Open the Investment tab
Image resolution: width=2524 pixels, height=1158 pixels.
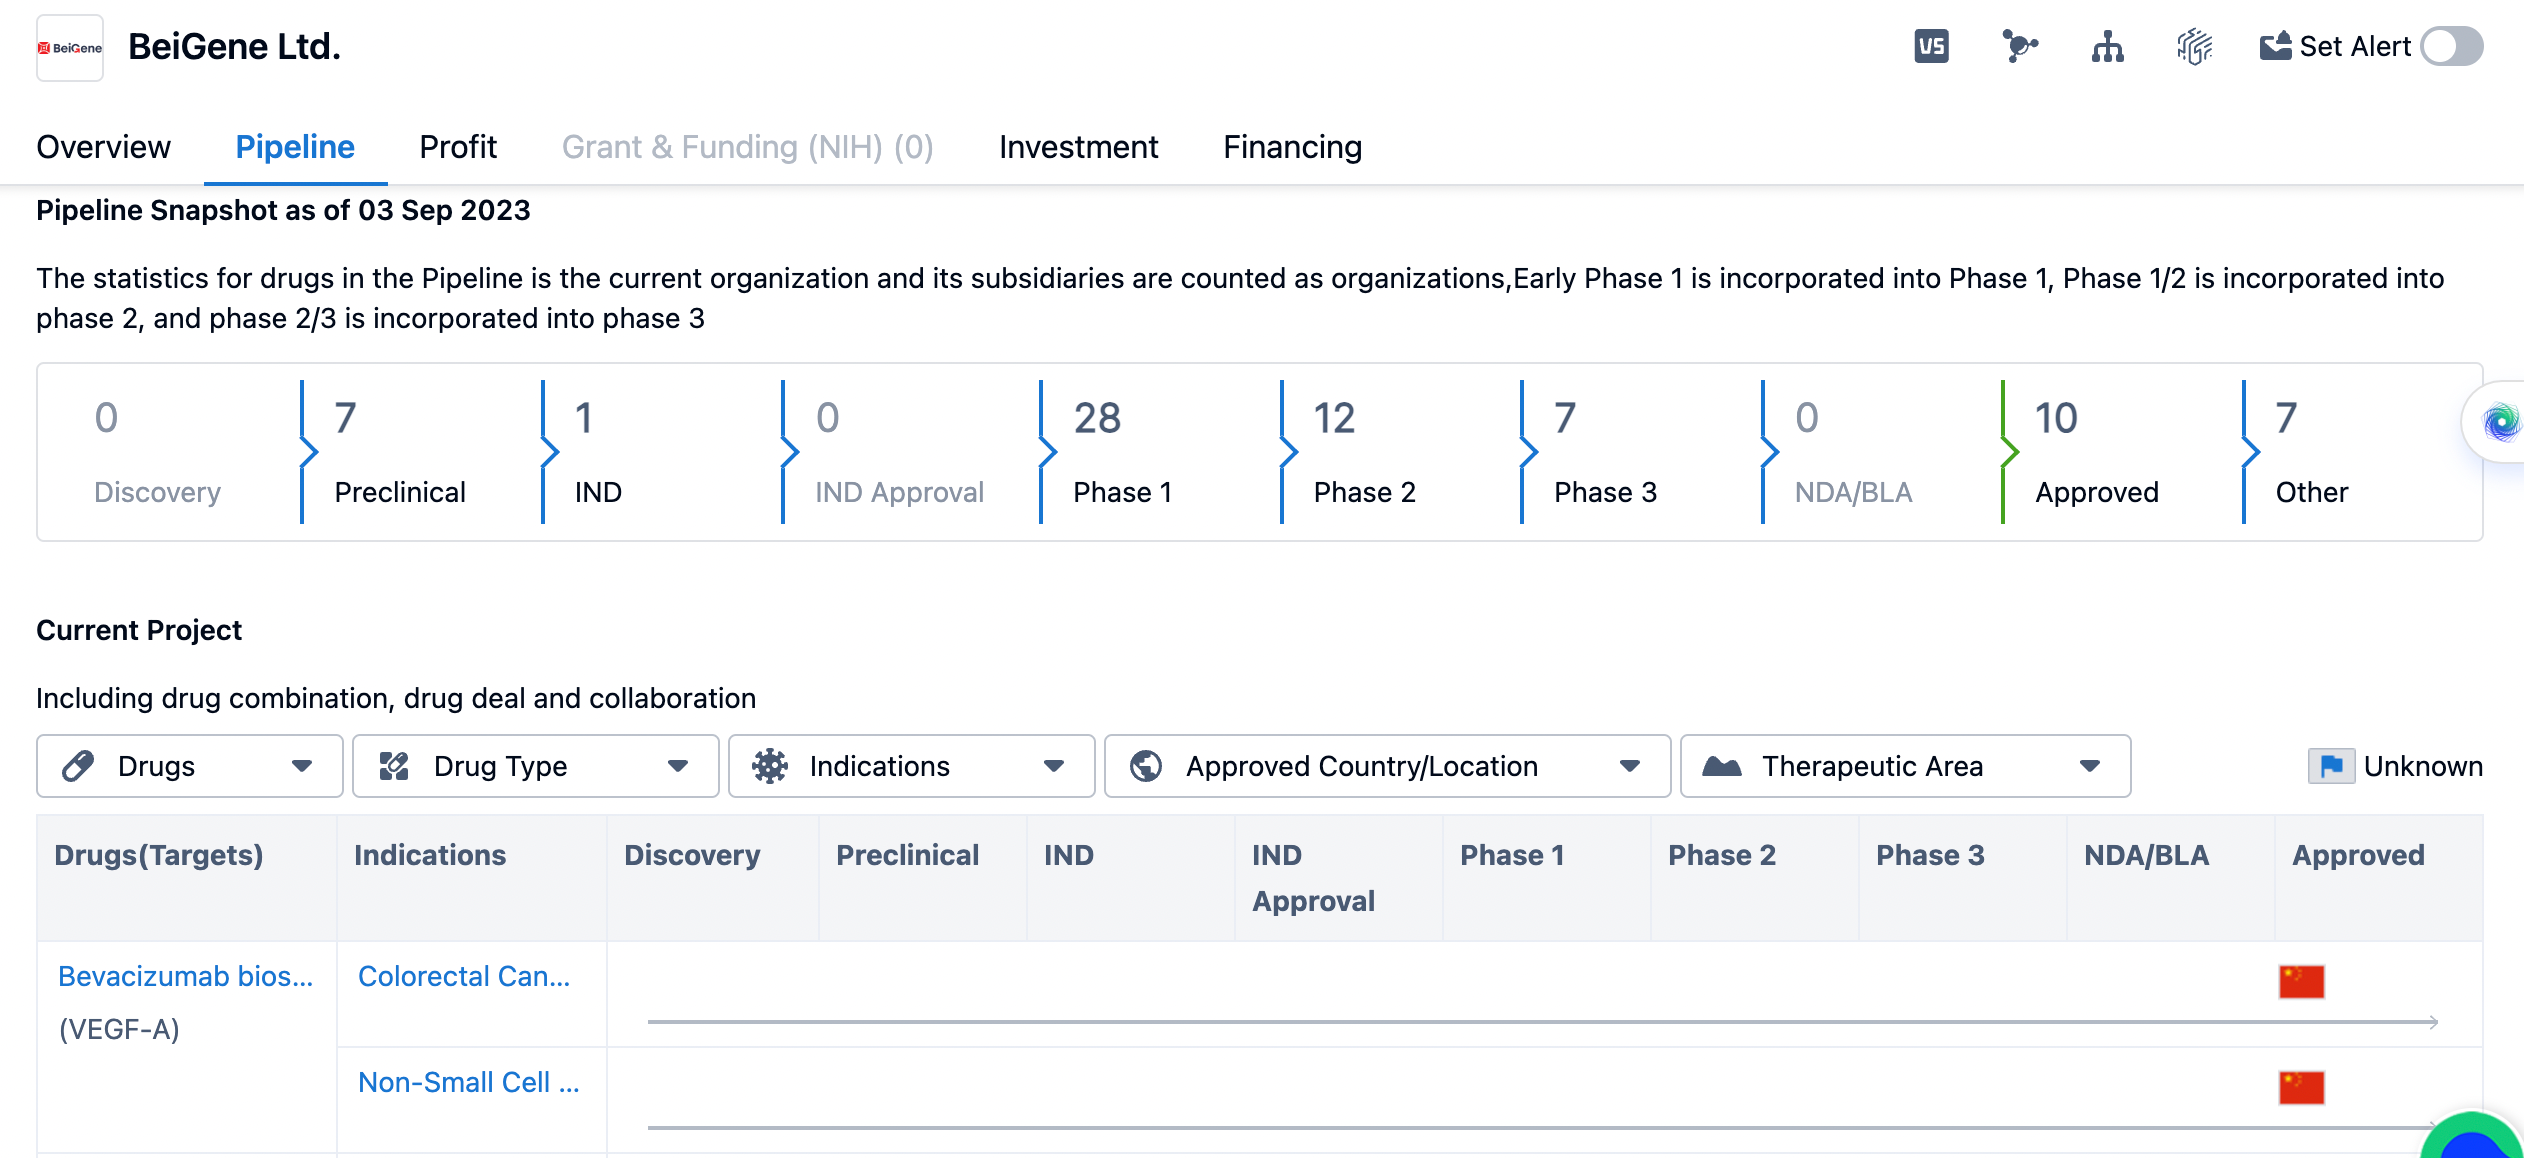(1078, 147)
